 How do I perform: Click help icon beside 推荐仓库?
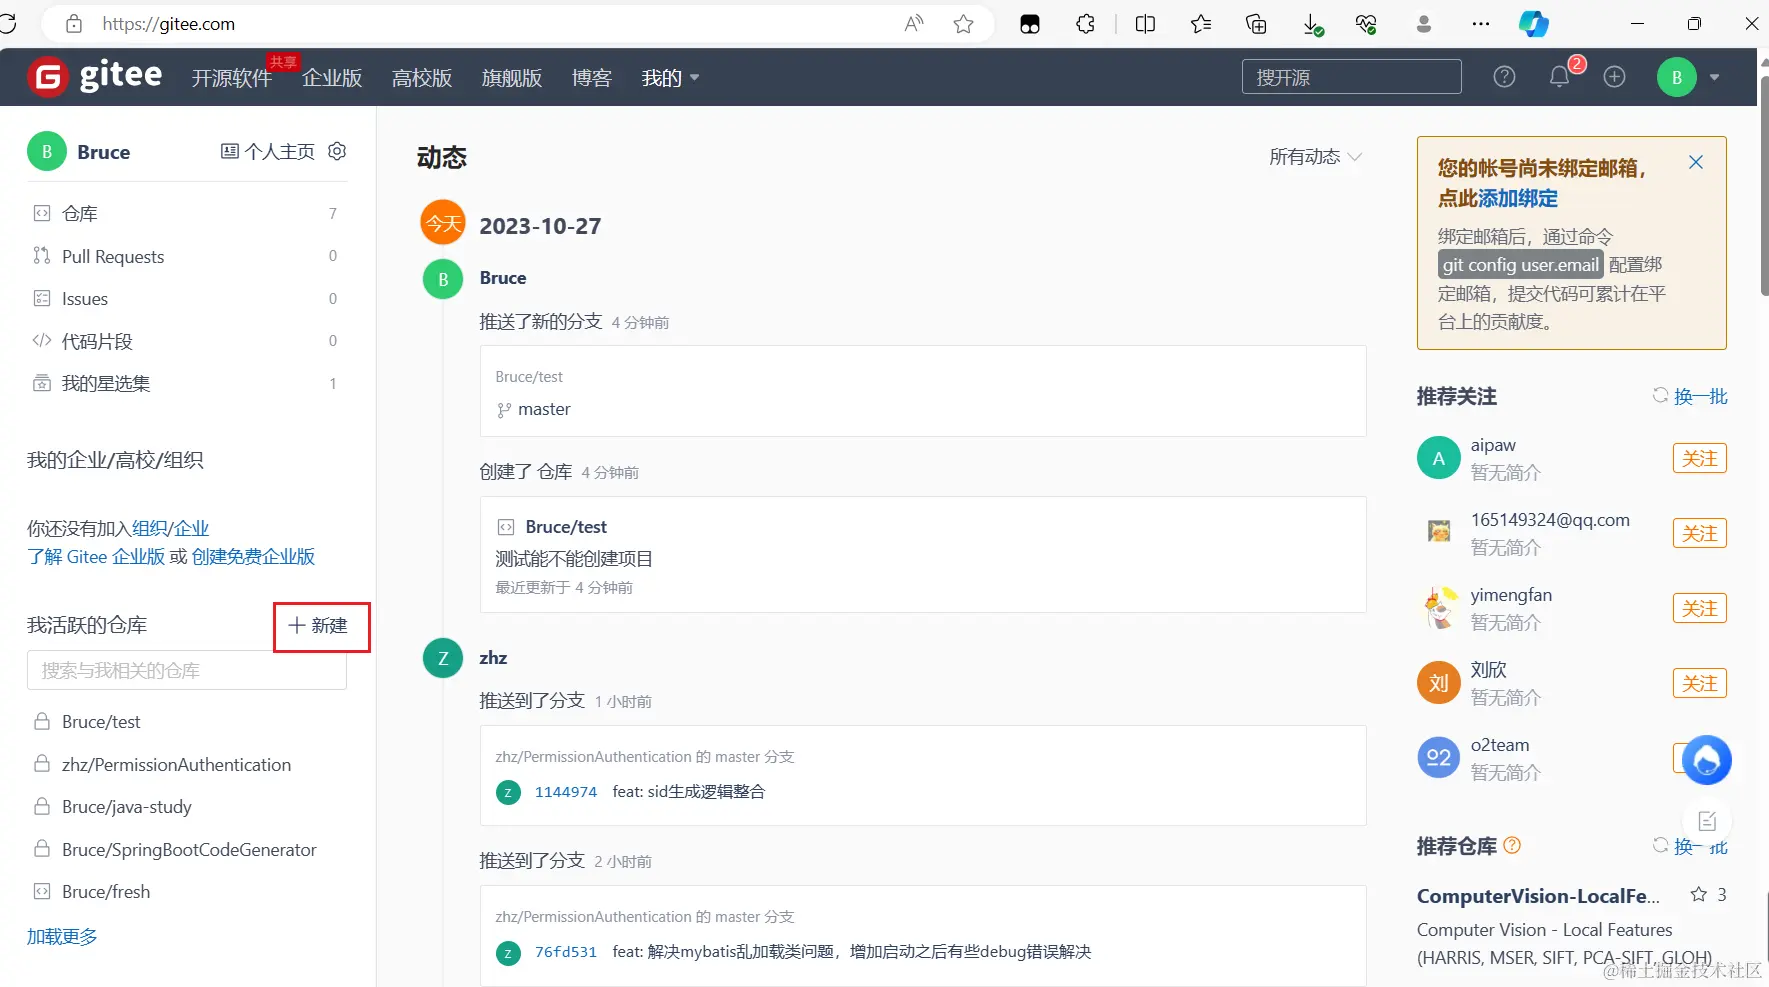coord(1512,845)
